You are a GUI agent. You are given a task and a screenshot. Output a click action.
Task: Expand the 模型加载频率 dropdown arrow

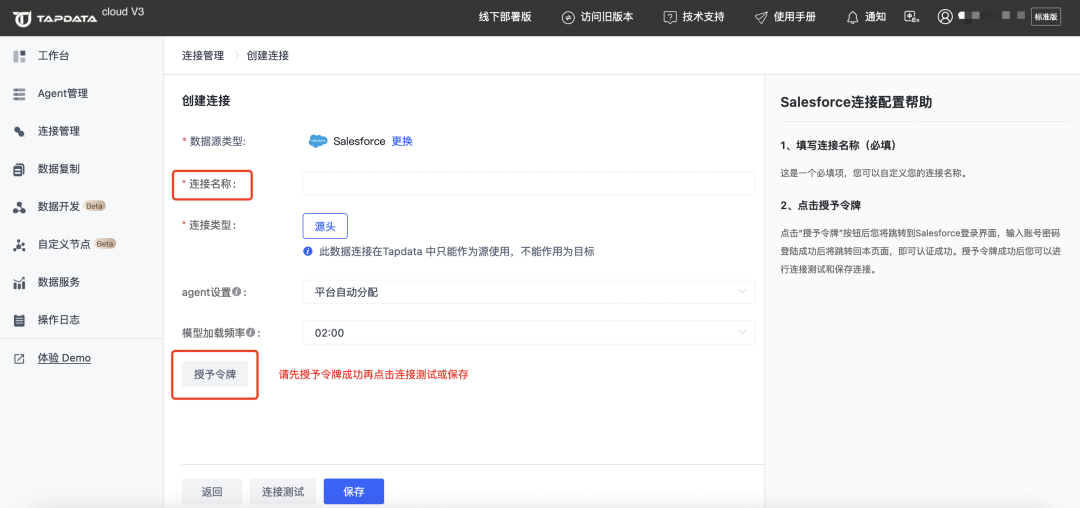[742, 332]
